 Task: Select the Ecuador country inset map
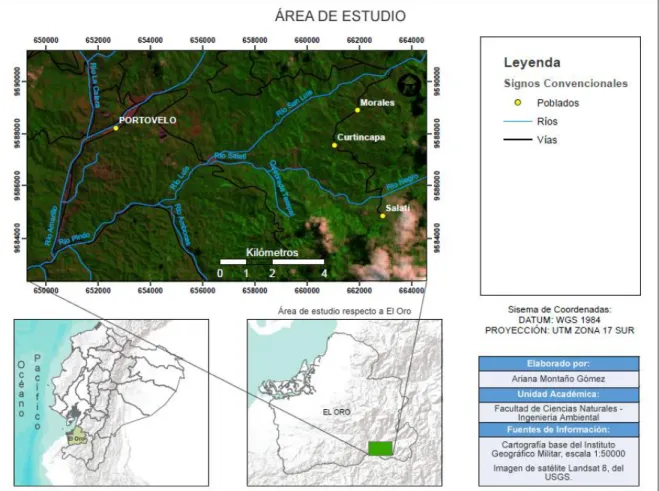click(111, 403)
